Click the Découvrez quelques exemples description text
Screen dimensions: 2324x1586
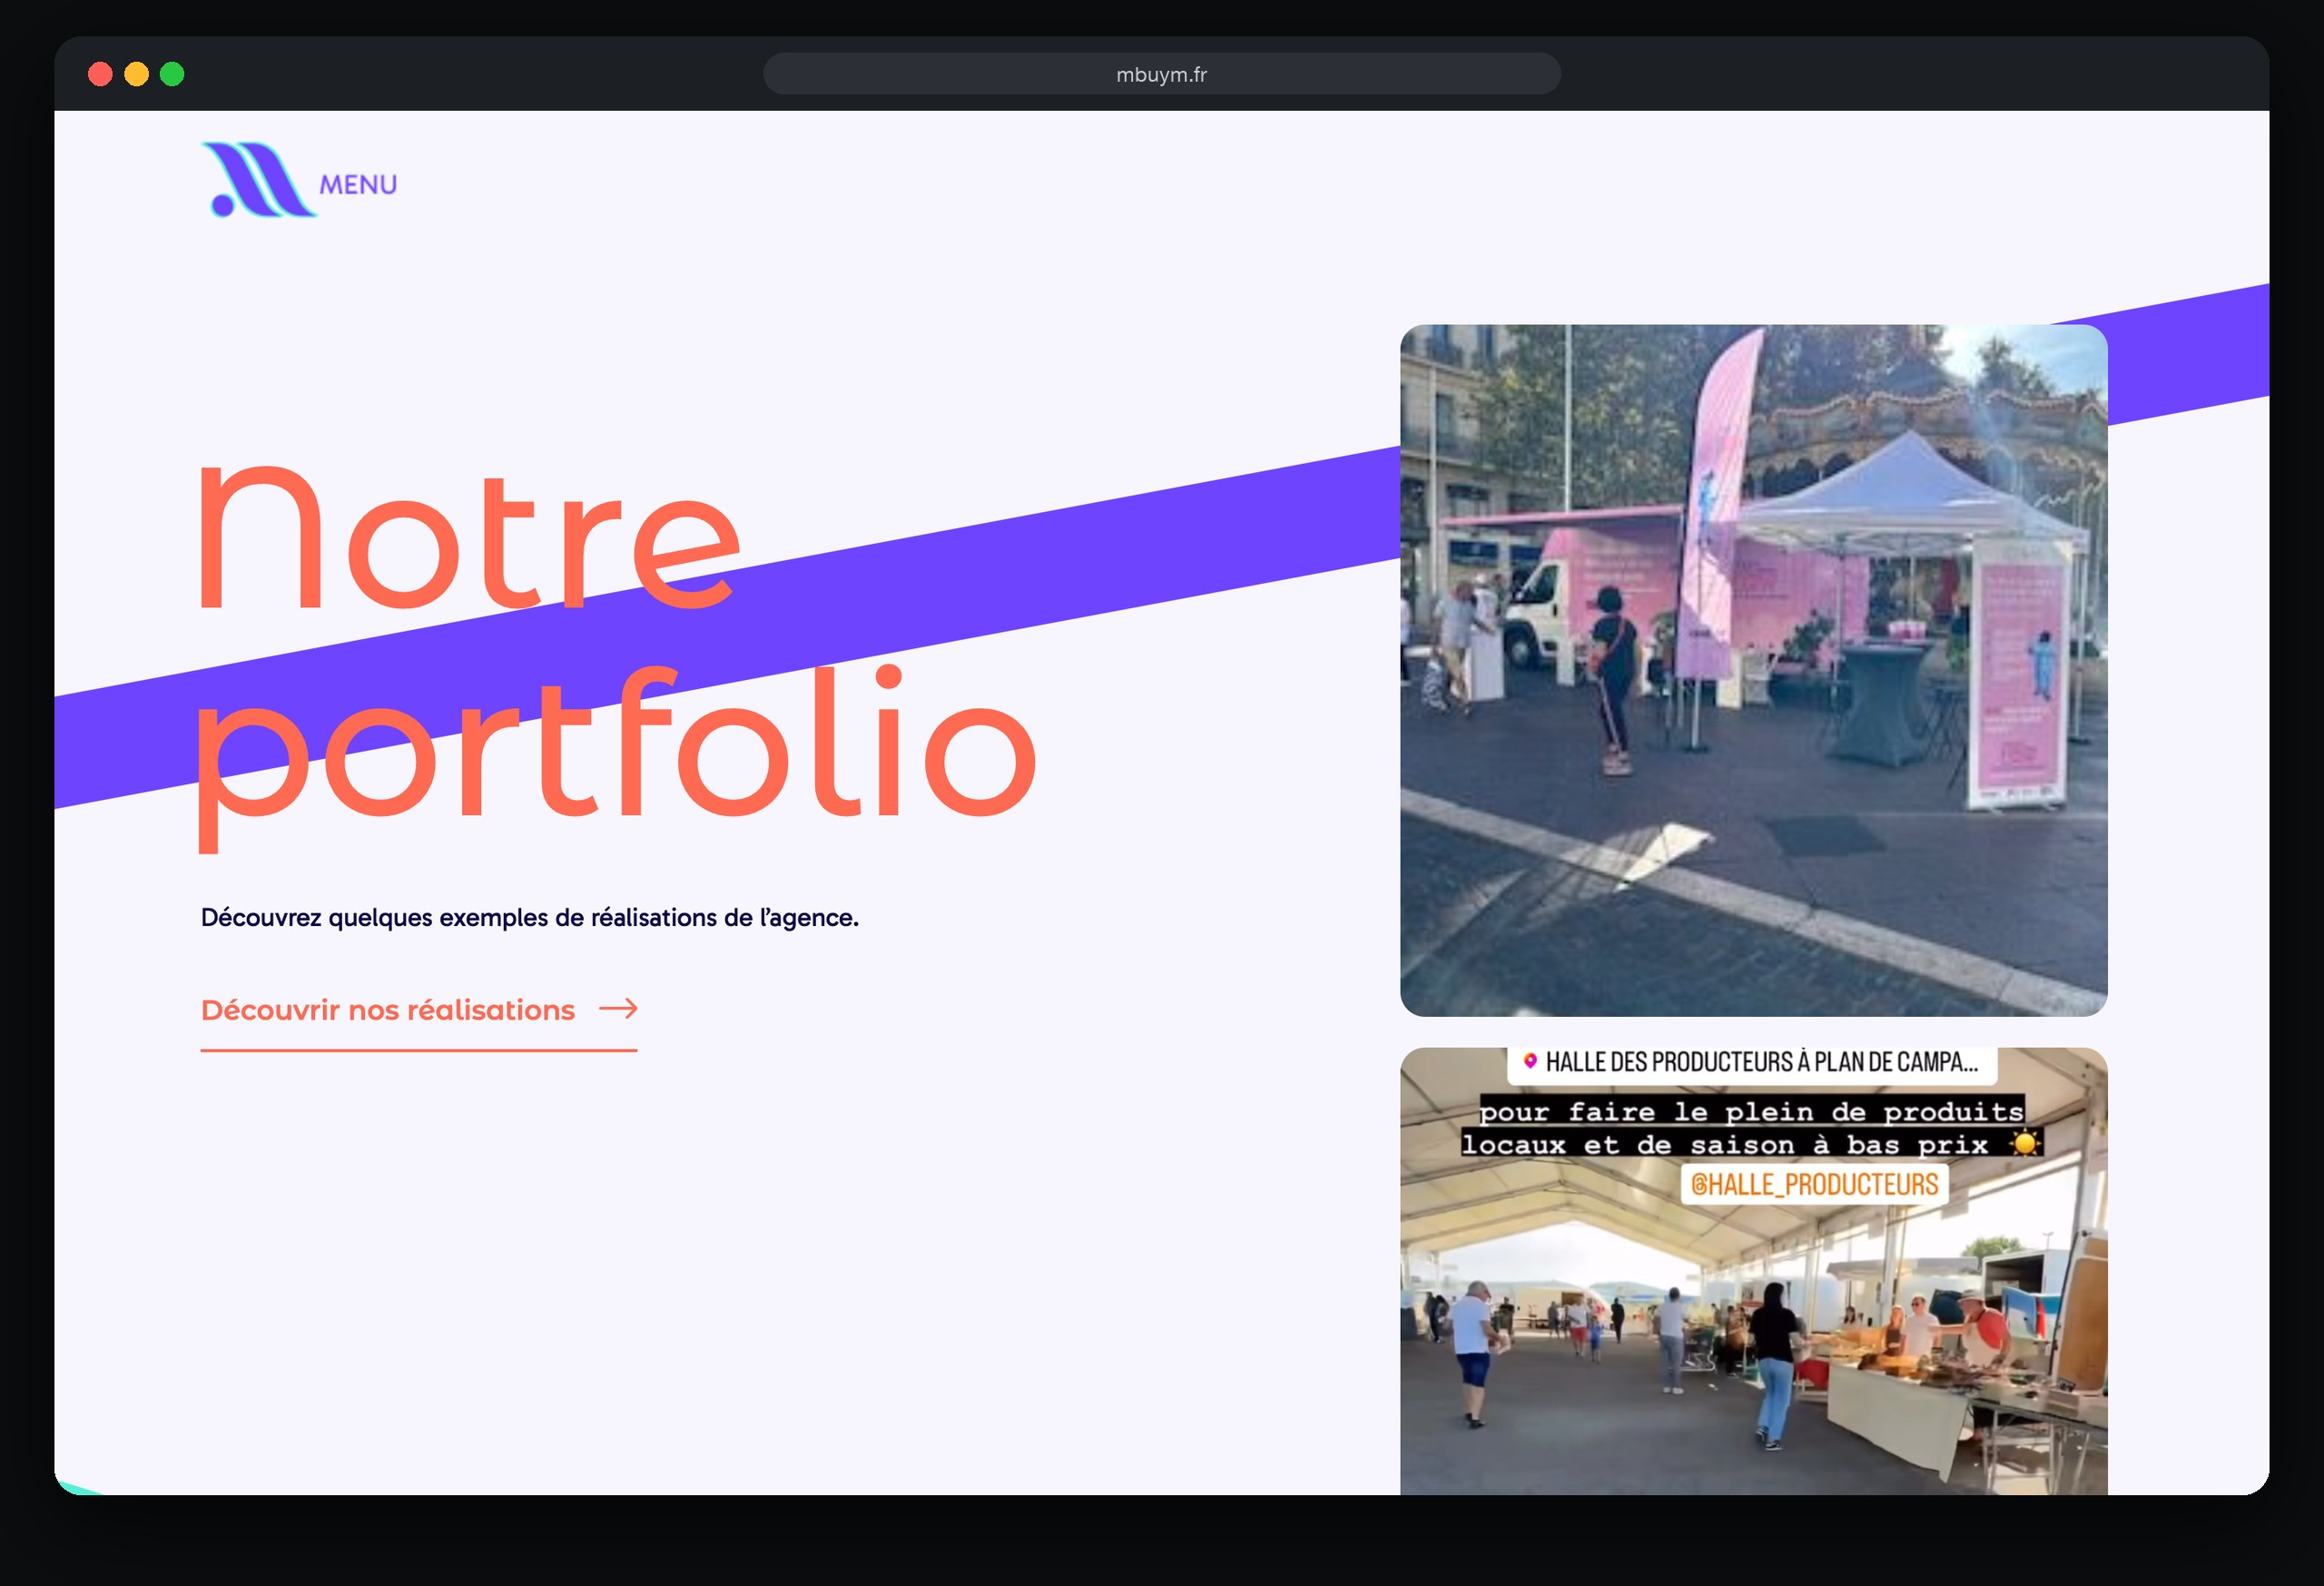tap(530, 918)
